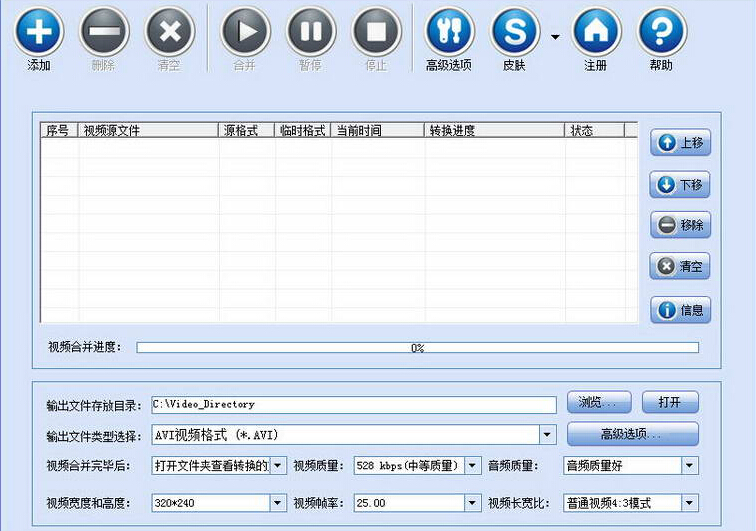This screenshot has width=756, height=531.
Task: Show file info with 信息 button
Action: pos(680,310)
